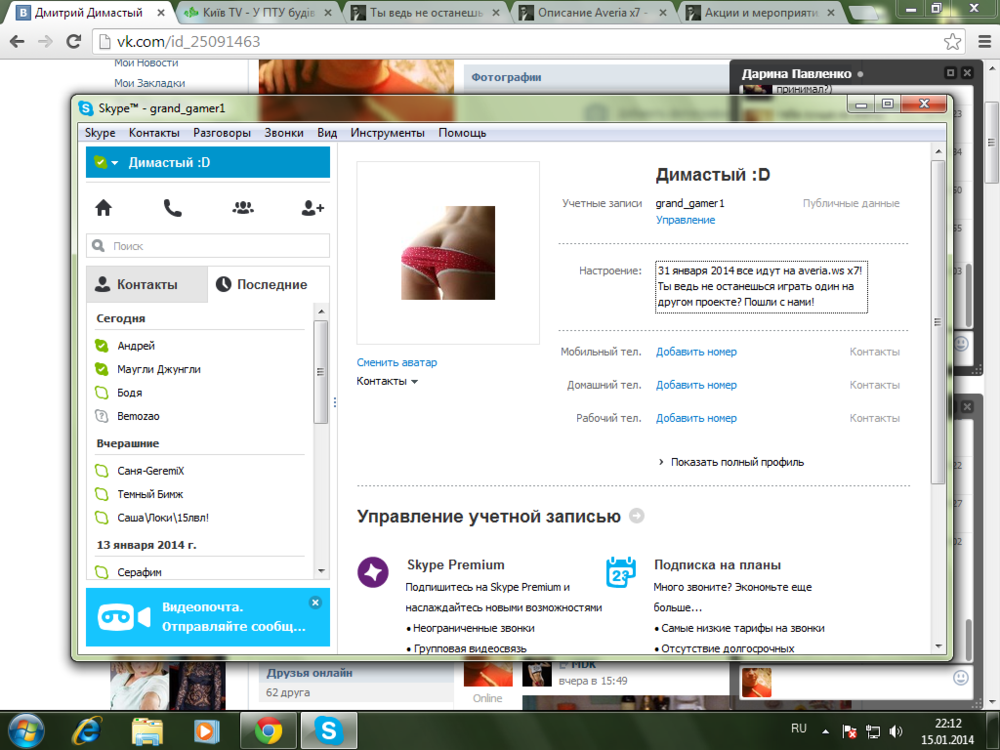
Task: Click the add contact icon
Action: [313, 208]
